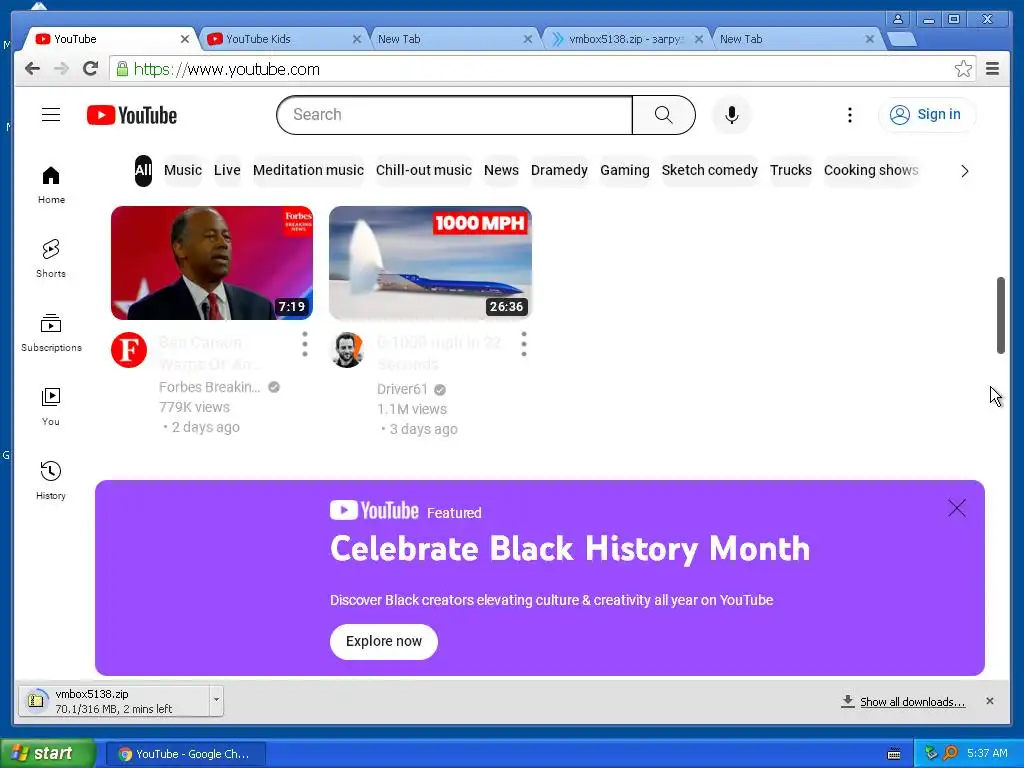Image resolution: width=1024 pixels, height=768 pixels.
Task: Close the downloads bar
Action: [x=989, y=701]
